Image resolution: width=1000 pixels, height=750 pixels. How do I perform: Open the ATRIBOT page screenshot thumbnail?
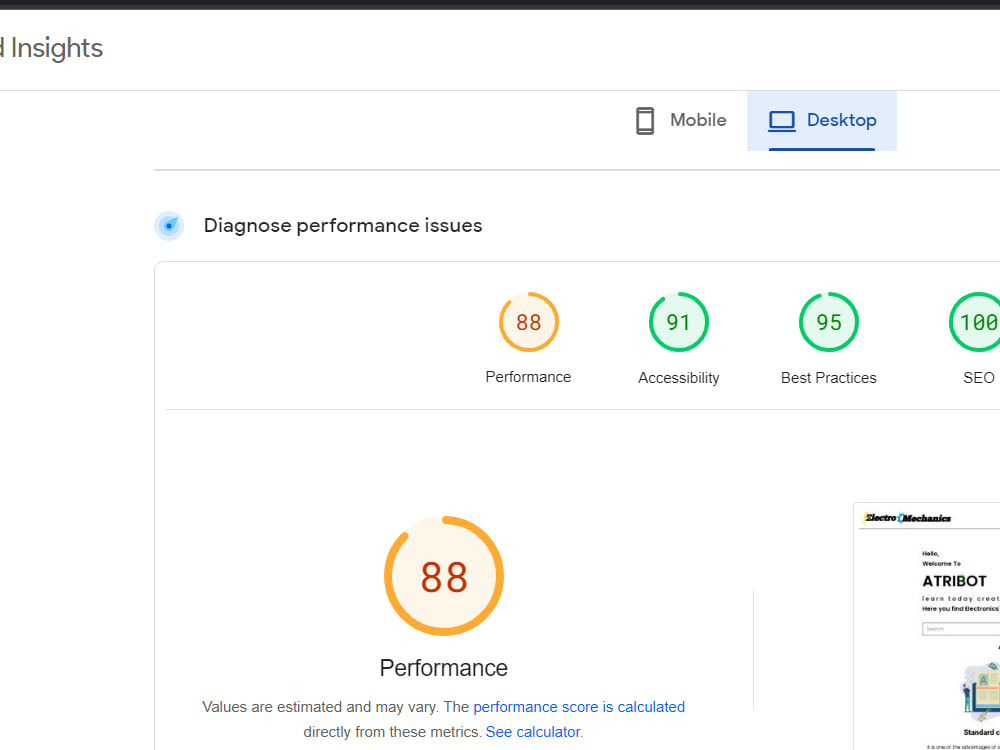927,626
